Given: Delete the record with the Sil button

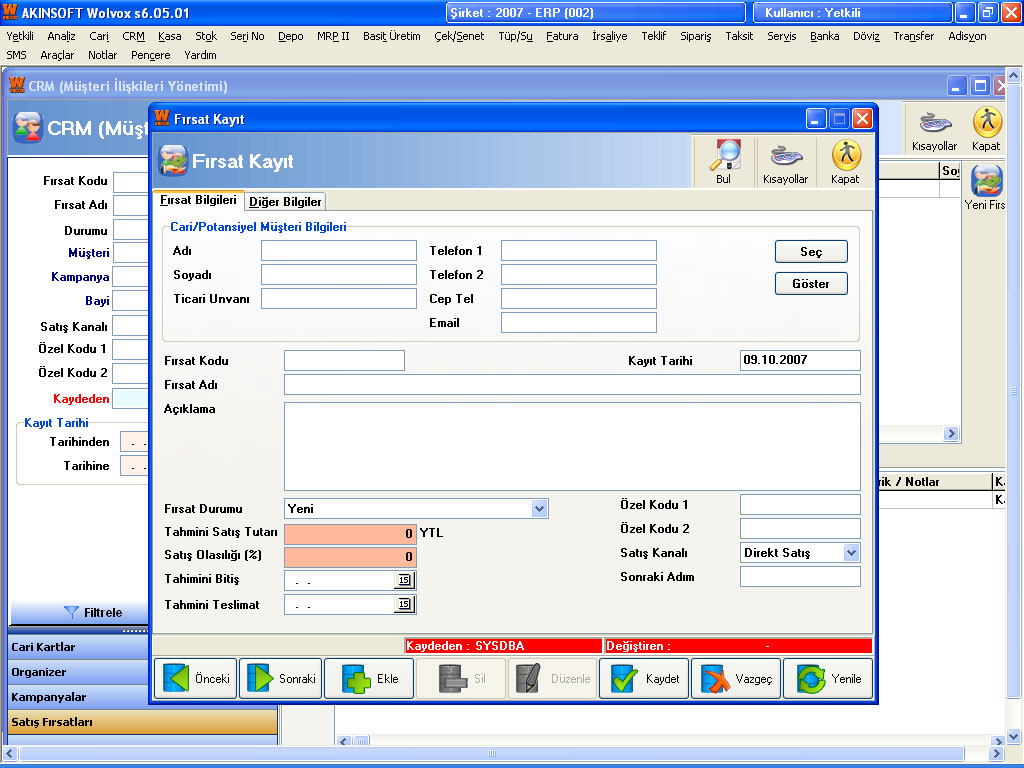Looking at the screenshot, I should point(461,679).
